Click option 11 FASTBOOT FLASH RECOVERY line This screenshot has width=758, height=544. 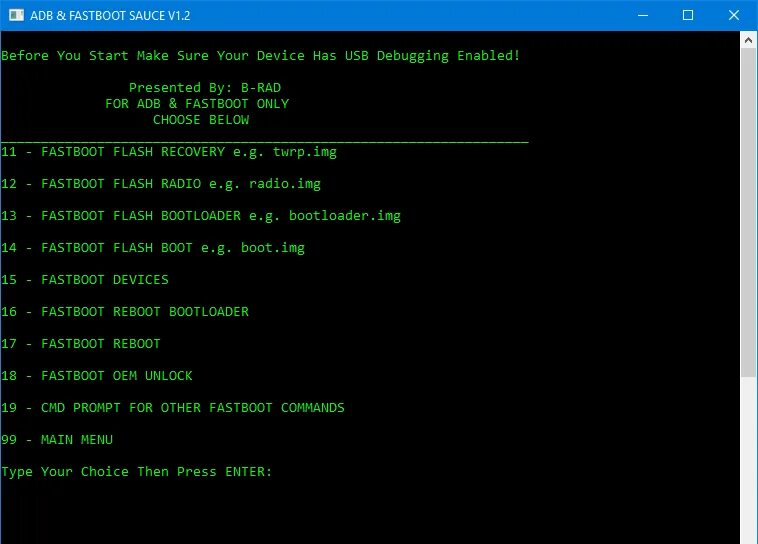169,152
